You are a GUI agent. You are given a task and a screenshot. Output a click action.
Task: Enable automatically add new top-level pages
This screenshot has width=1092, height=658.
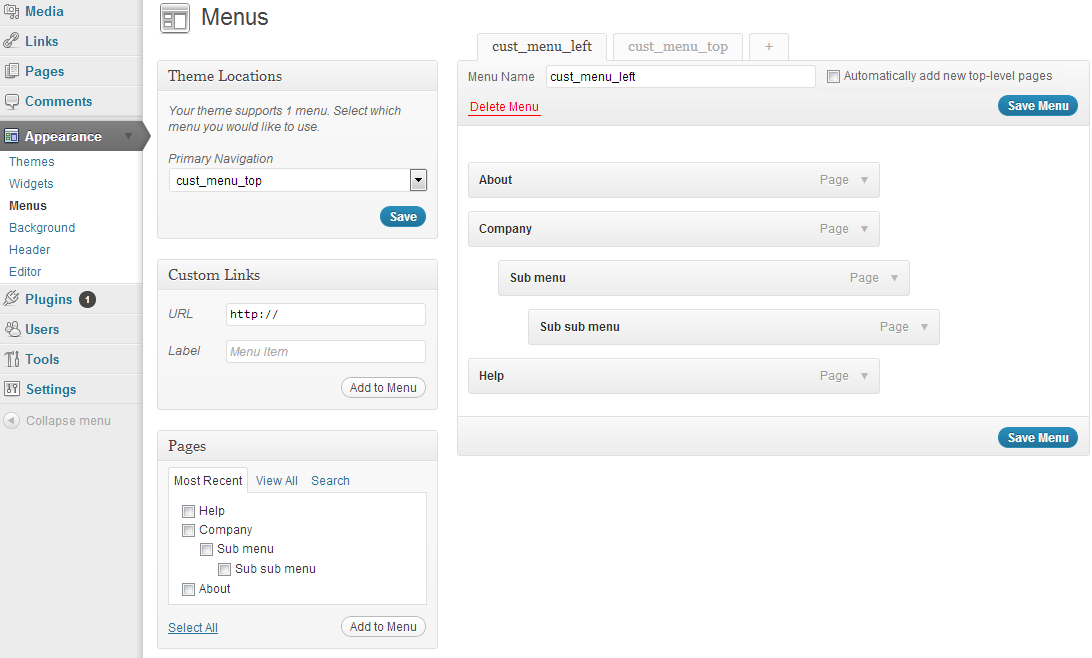833,77
